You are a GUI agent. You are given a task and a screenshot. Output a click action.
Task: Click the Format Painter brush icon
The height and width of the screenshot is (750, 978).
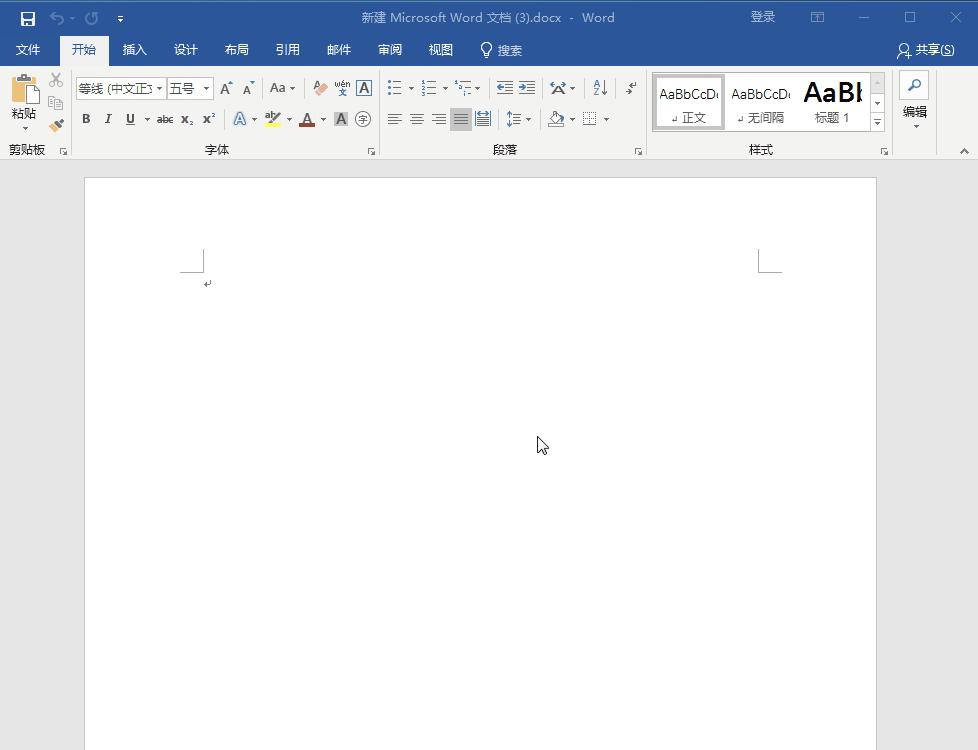coord(56,126)
